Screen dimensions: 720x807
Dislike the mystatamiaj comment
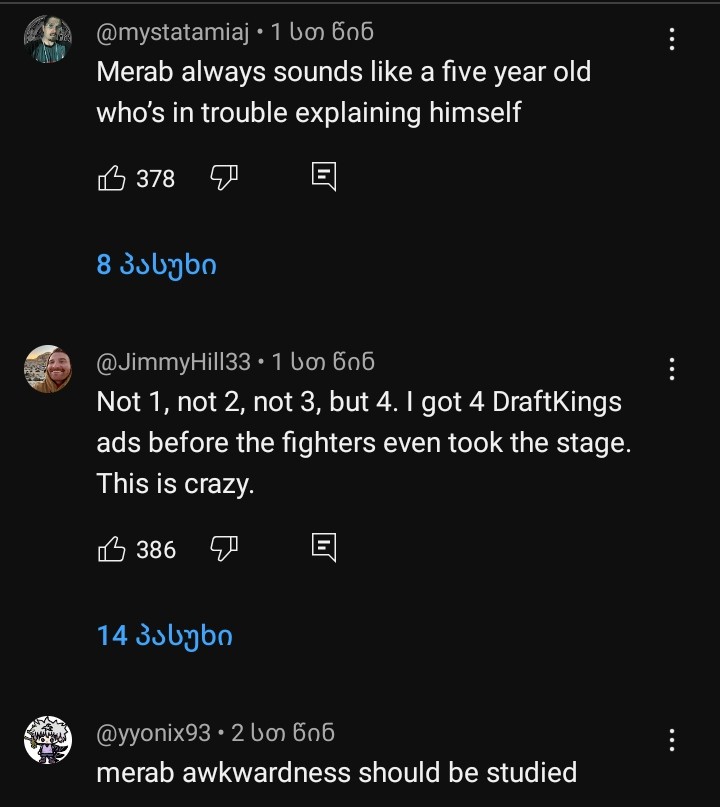point(222,178)
